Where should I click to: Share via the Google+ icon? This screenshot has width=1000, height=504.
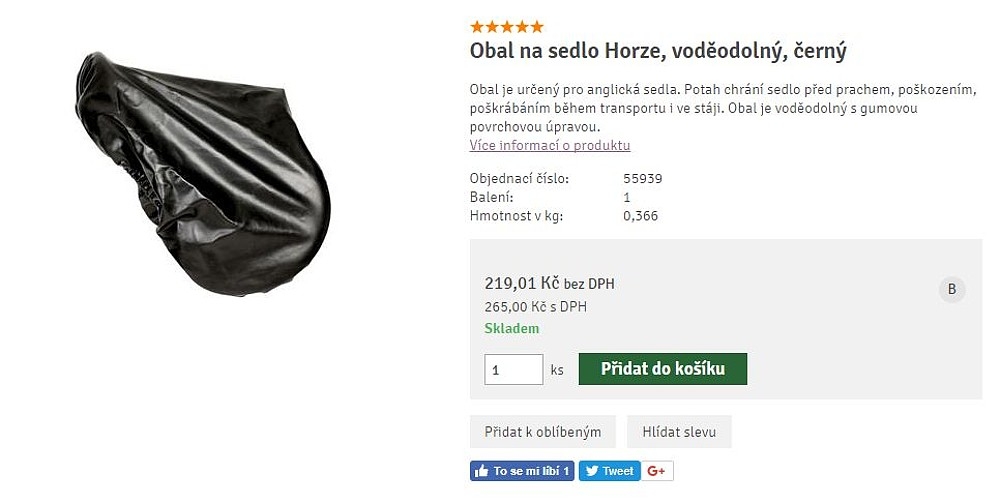point(656,471)
